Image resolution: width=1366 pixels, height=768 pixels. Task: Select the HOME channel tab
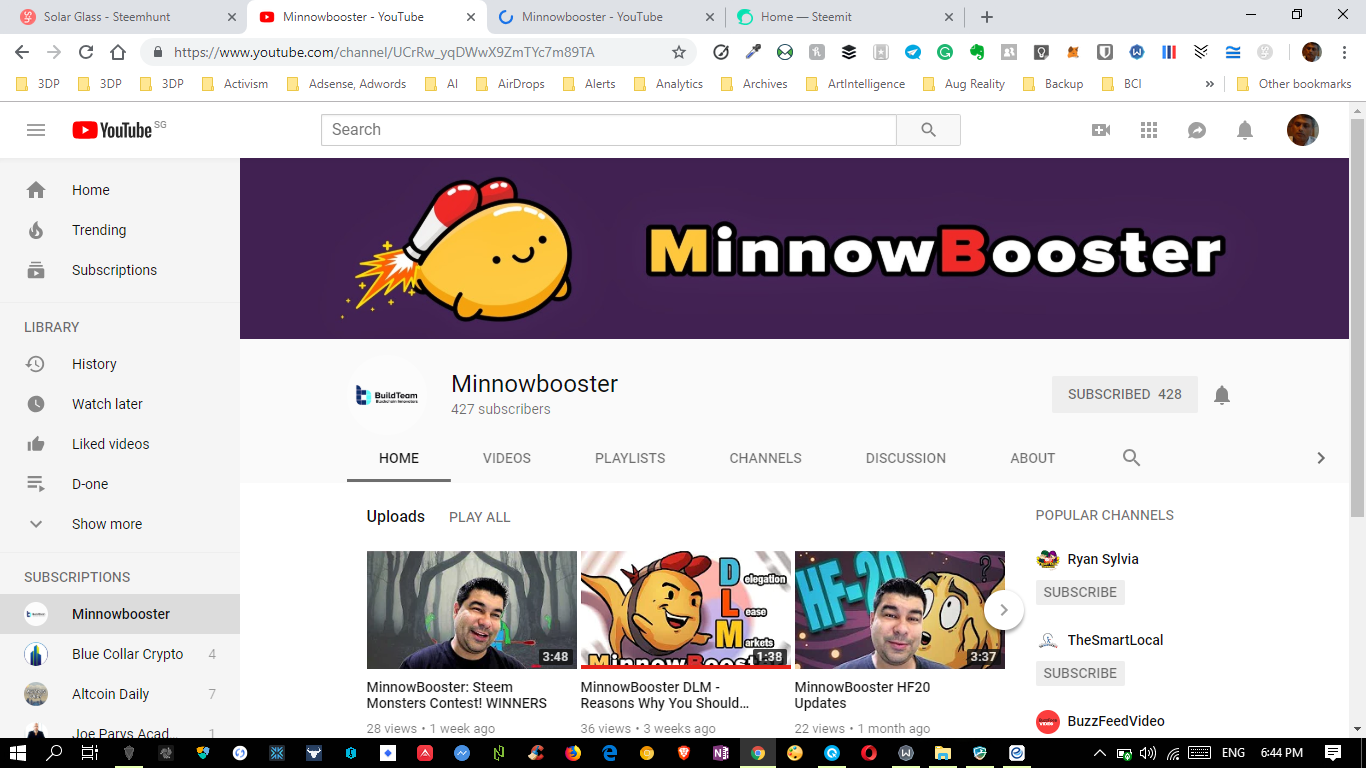[399, 458]
